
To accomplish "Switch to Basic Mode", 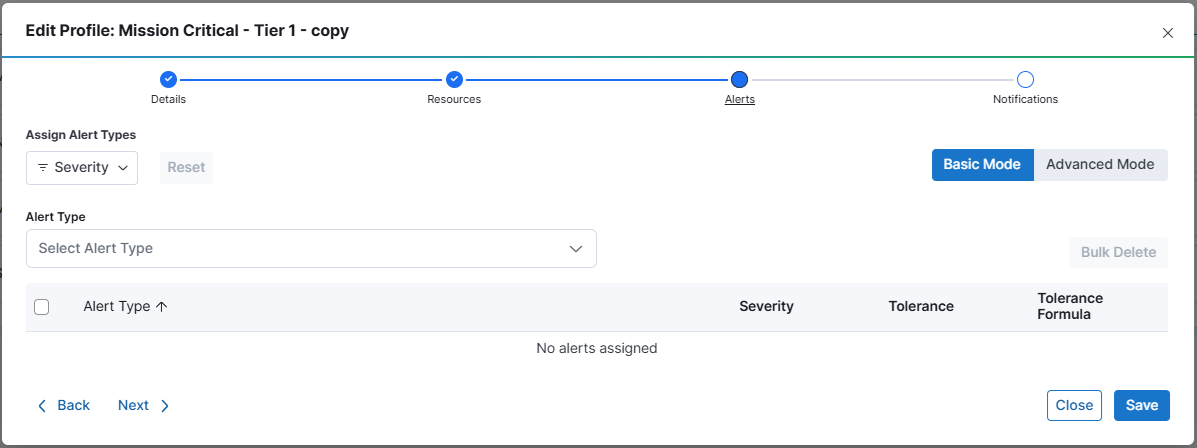I will 982,165.
